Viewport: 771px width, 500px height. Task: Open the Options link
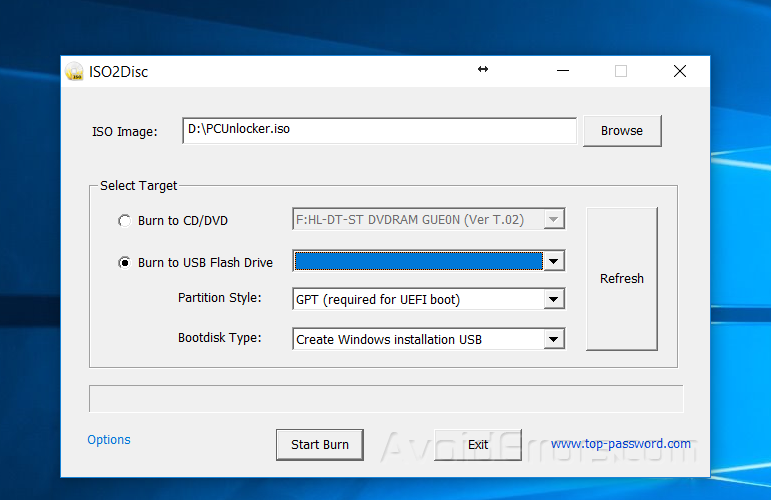(109, 440)
